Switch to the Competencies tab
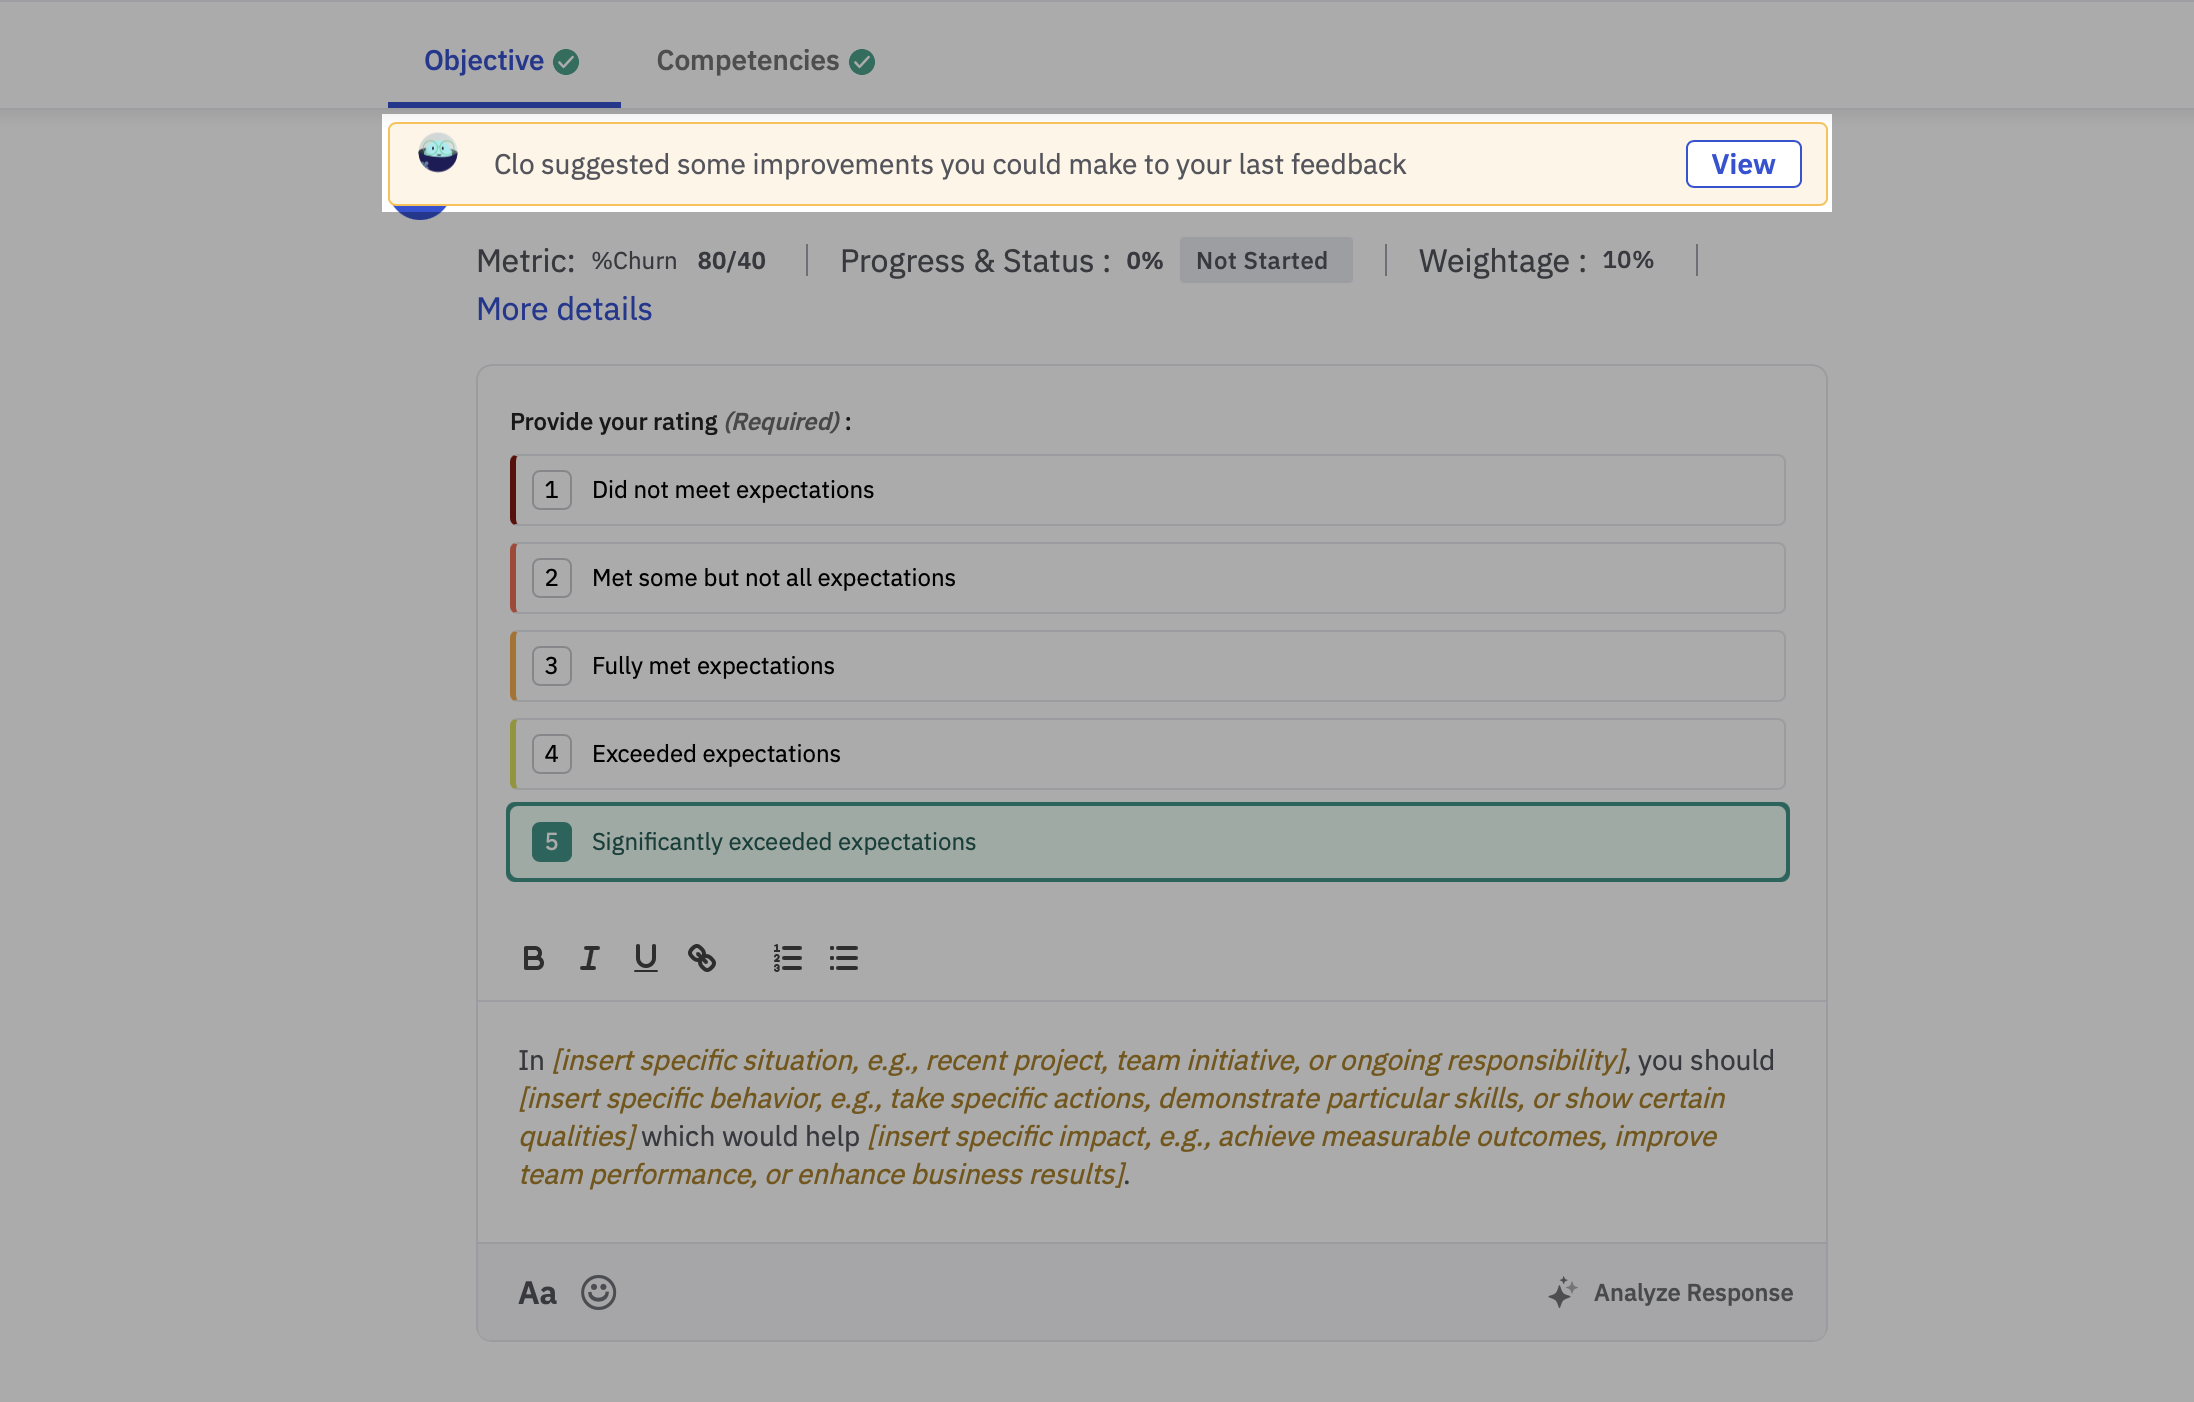 tap(765, 61)
